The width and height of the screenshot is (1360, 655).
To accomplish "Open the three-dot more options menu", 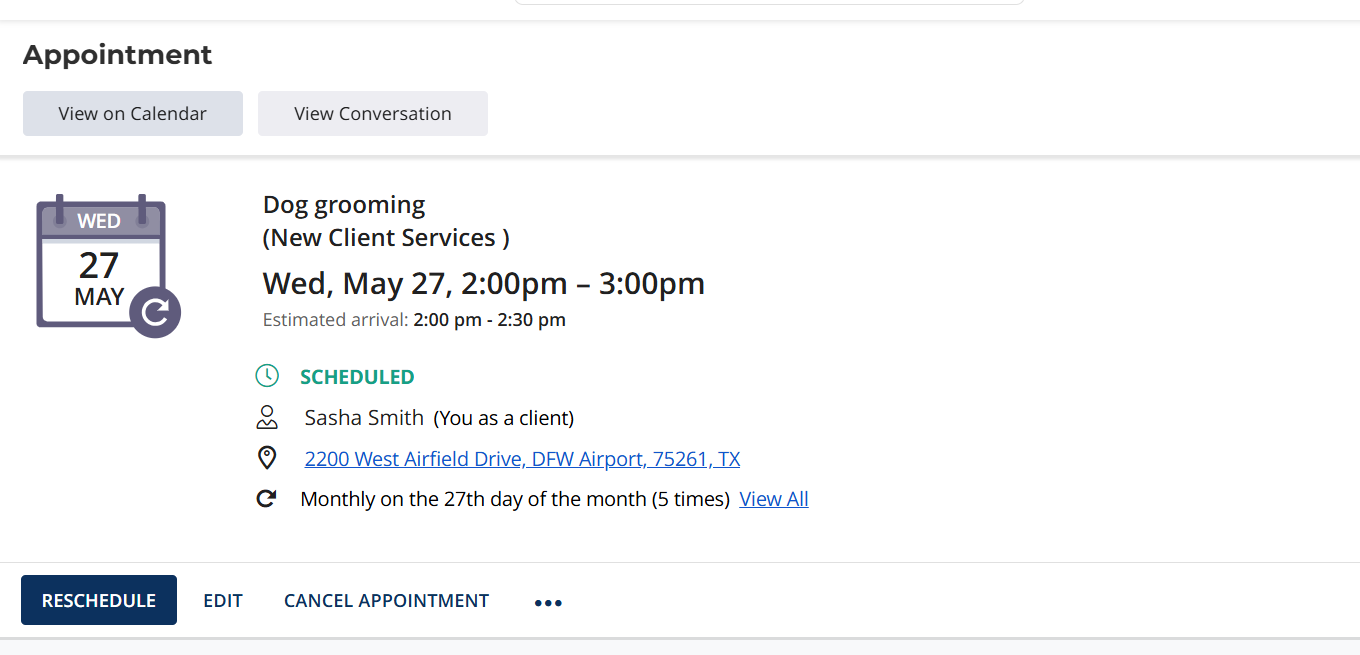I will click(548, 602).
